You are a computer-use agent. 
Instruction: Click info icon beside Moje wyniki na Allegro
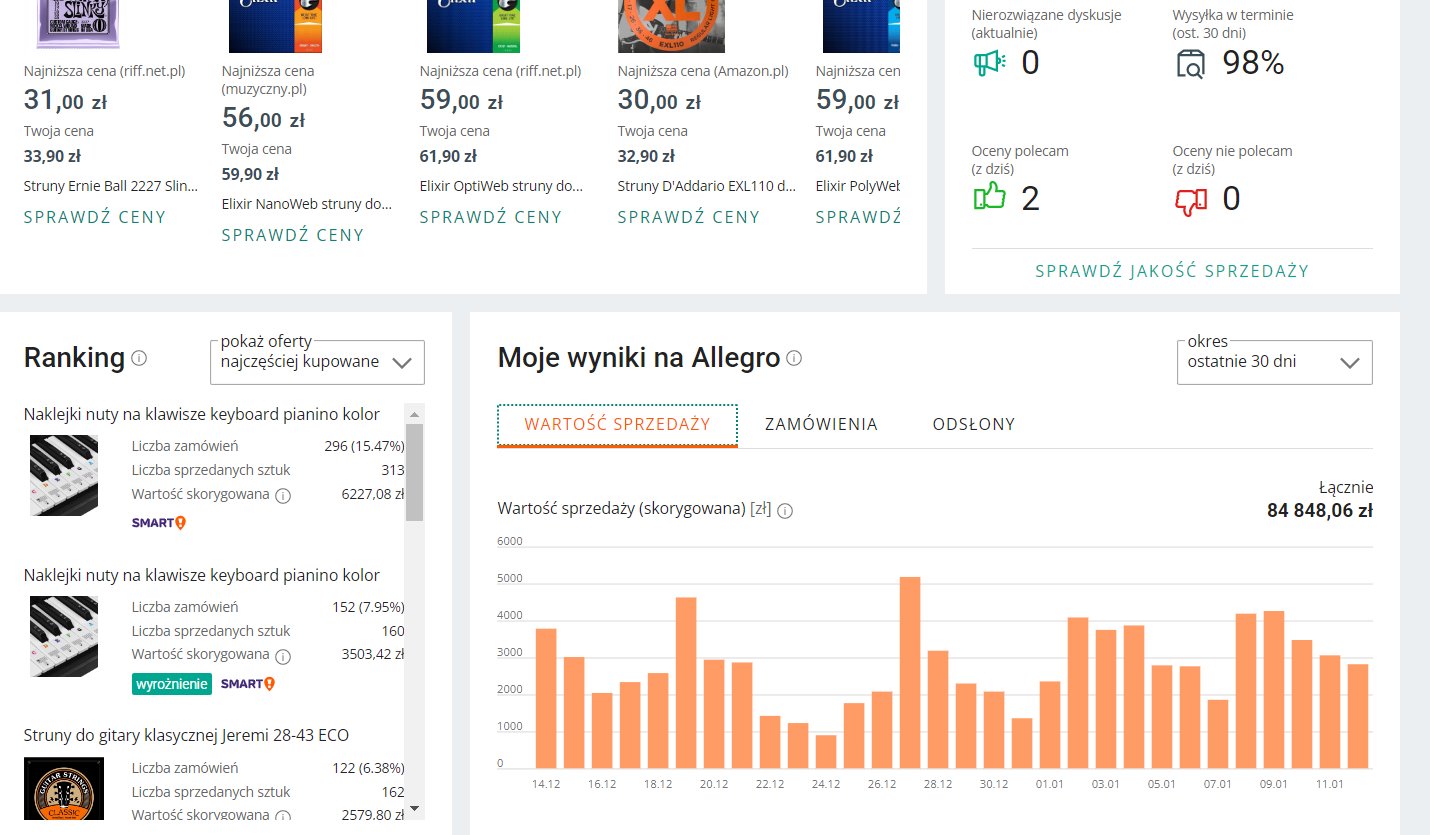[x=794, y=358]
